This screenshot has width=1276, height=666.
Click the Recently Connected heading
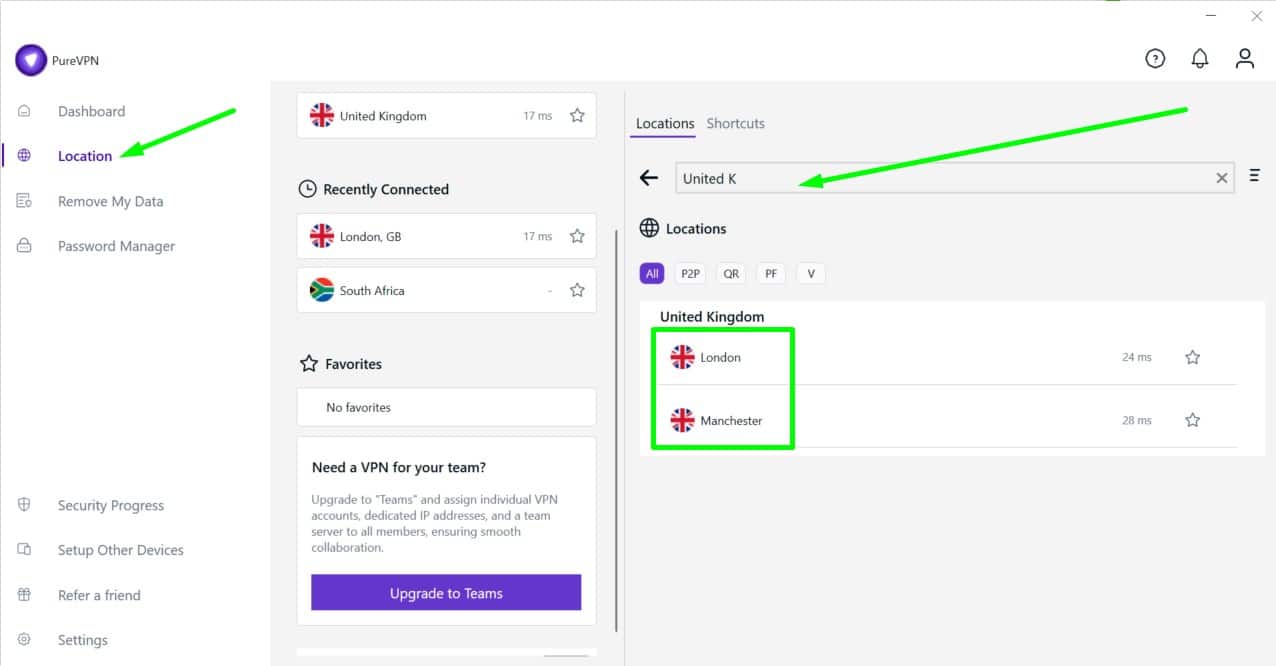(x=386, y=189)
